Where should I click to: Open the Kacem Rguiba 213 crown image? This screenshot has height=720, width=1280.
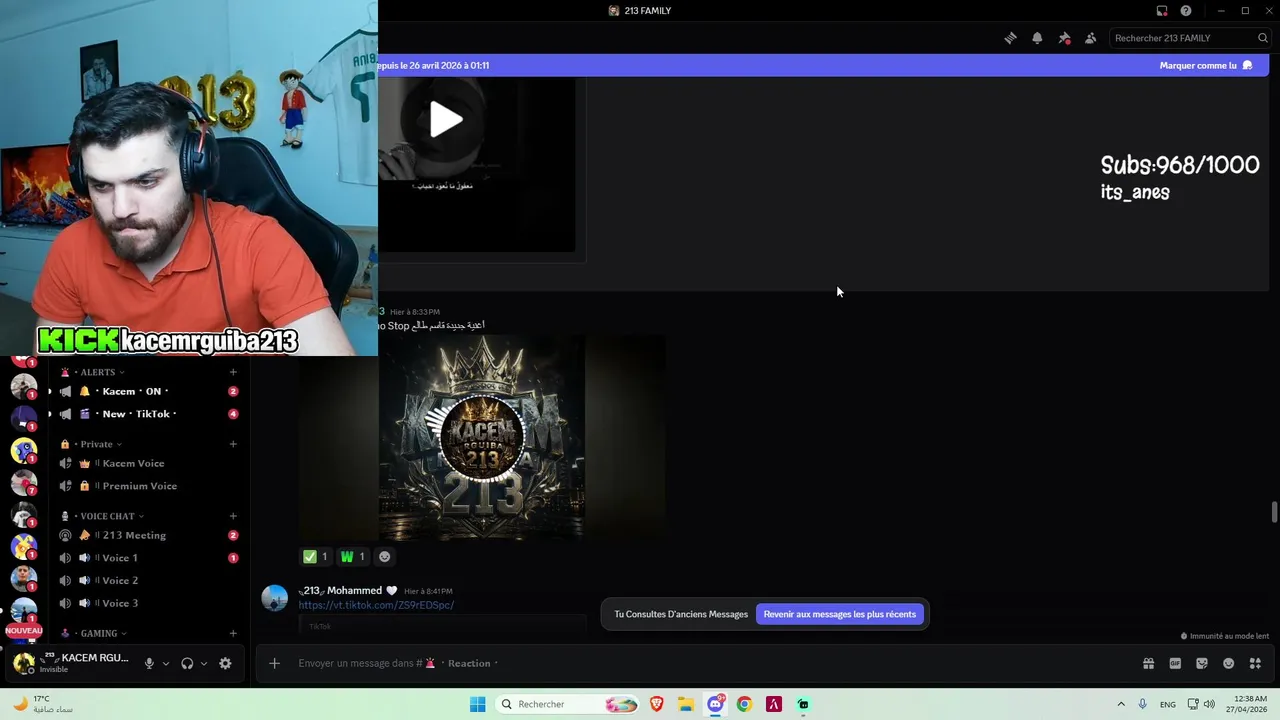[x=482, y=437]
